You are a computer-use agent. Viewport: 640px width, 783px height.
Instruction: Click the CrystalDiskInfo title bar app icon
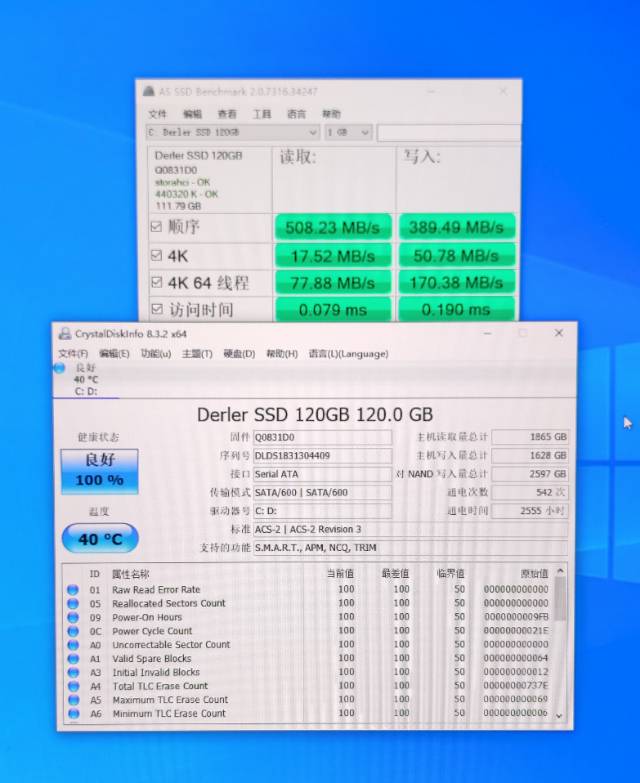click(x=65, y=334)
